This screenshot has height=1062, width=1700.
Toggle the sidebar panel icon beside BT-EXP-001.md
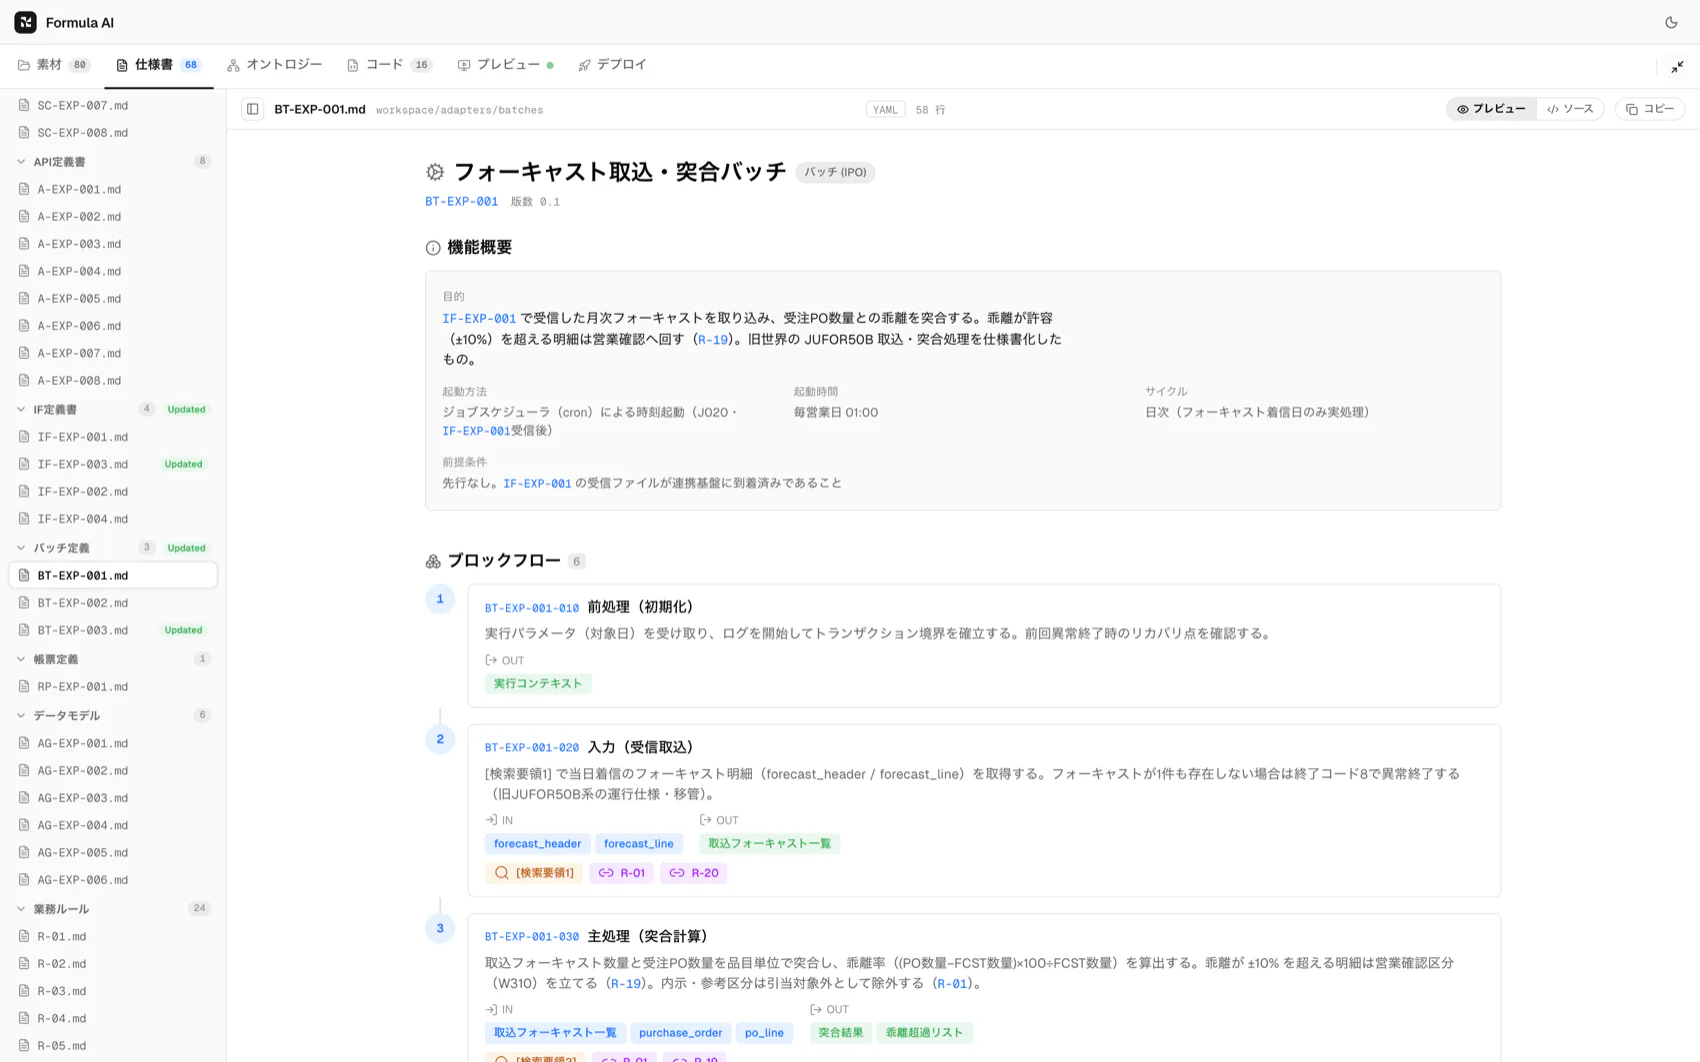coord(253,109)
